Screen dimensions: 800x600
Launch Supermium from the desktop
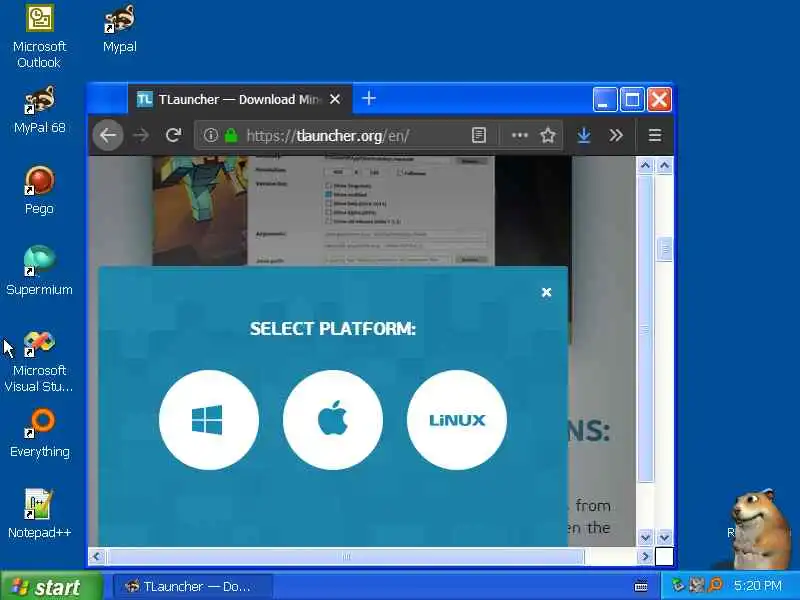point(39,271)
